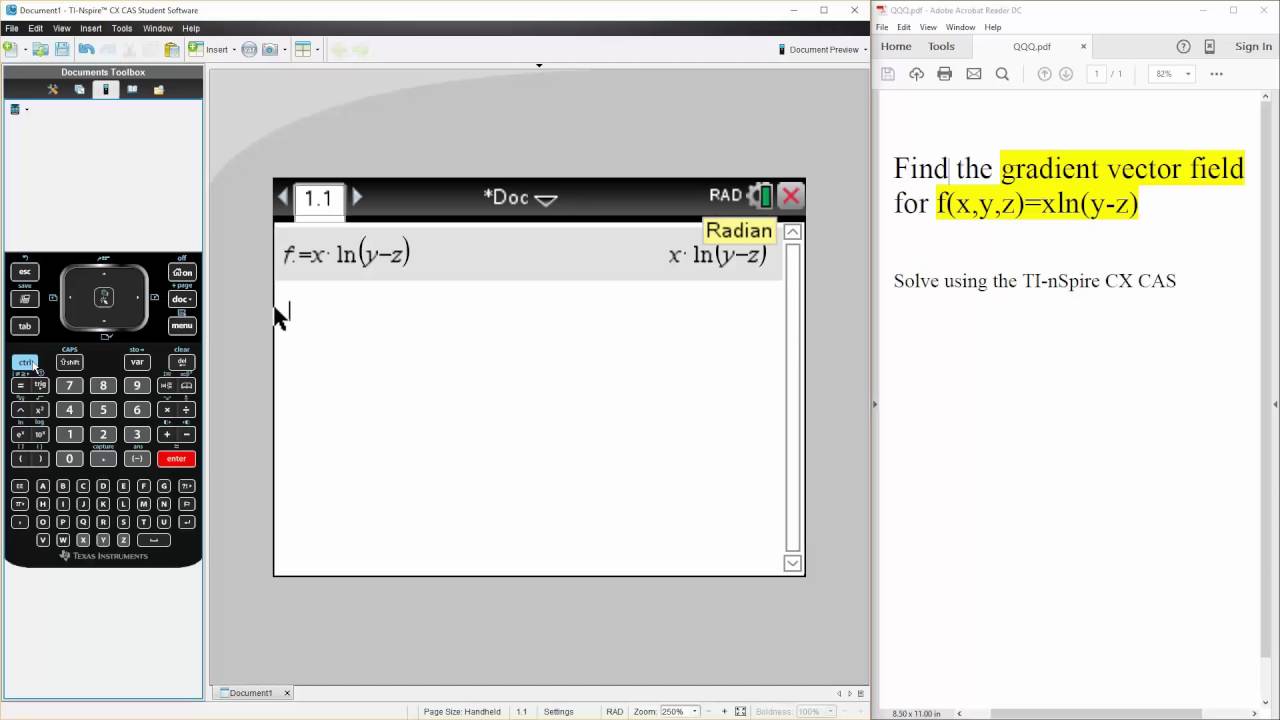Screen dimensions: 1280x720
Task: Click the red enter key on the keypad
Action: pos(176,459)
